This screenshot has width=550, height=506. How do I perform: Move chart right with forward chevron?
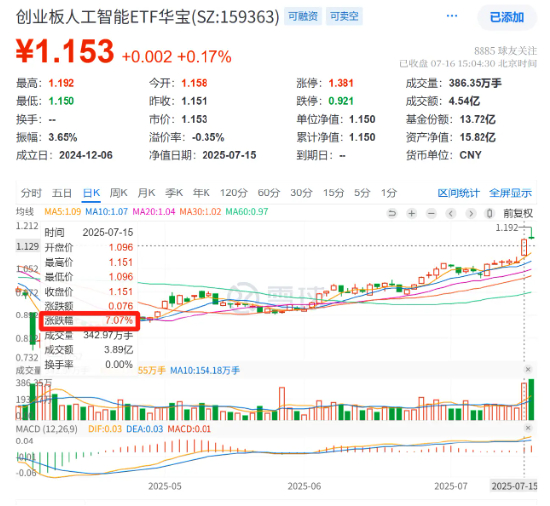470,213
